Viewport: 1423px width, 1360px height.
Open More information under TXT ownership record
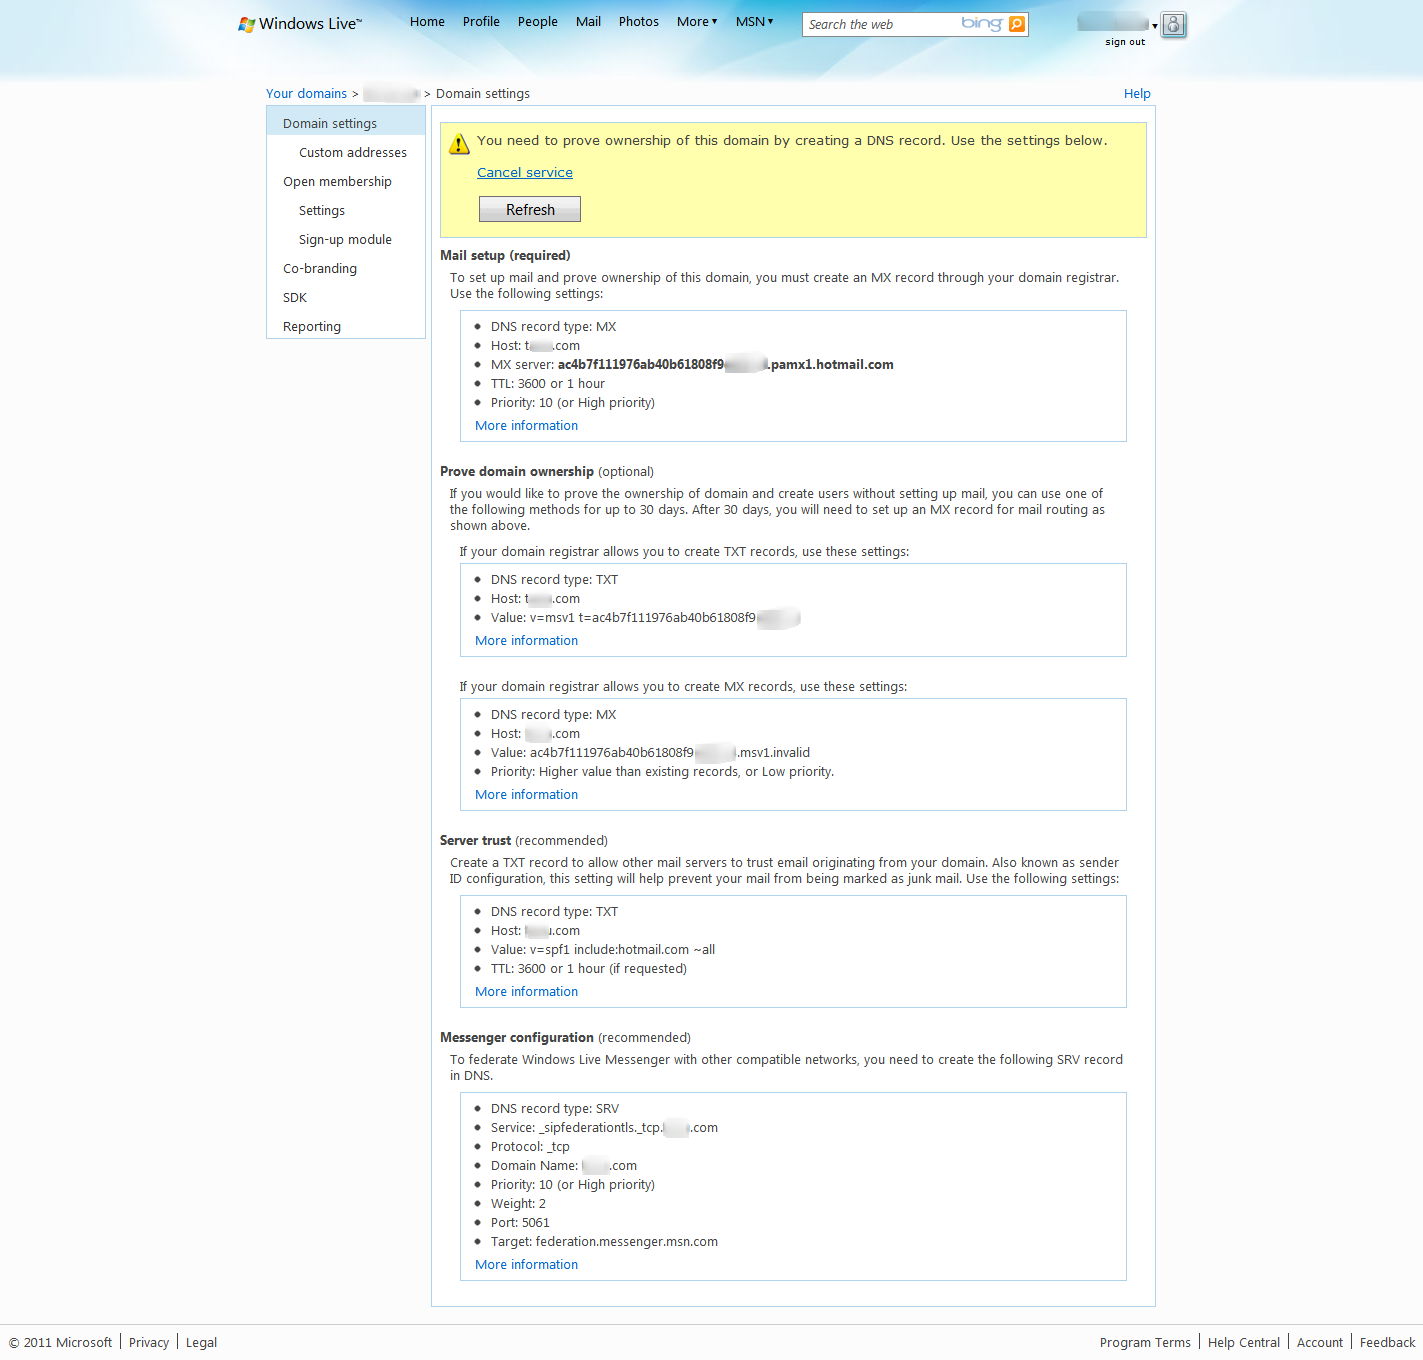[527, 640]
